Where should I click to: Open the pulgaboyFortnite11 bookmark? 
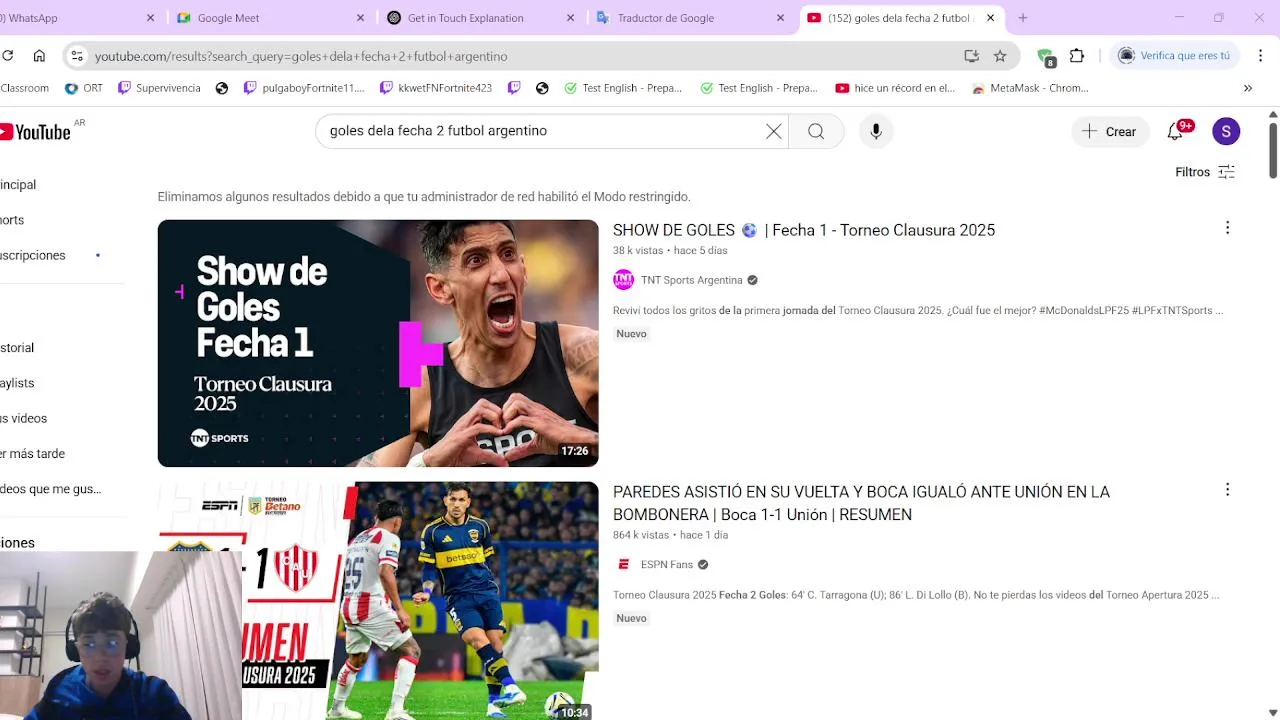click(x=304, y=88)
